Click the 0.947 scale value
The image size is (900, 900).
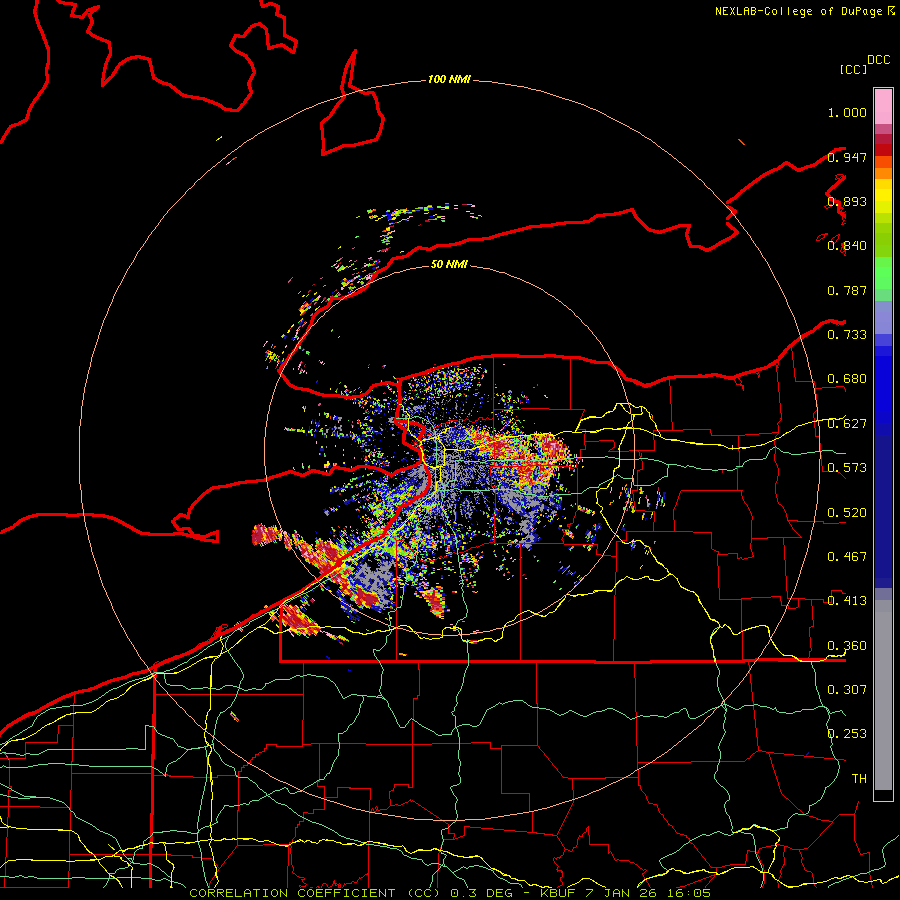click(847, 157)
